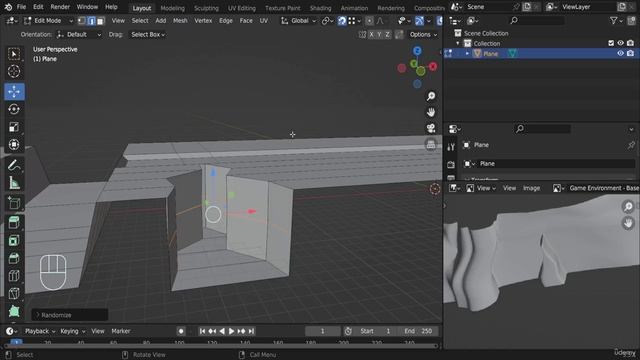
Task: Toggle auto keying record button
Action: click(x=181, y=331)
